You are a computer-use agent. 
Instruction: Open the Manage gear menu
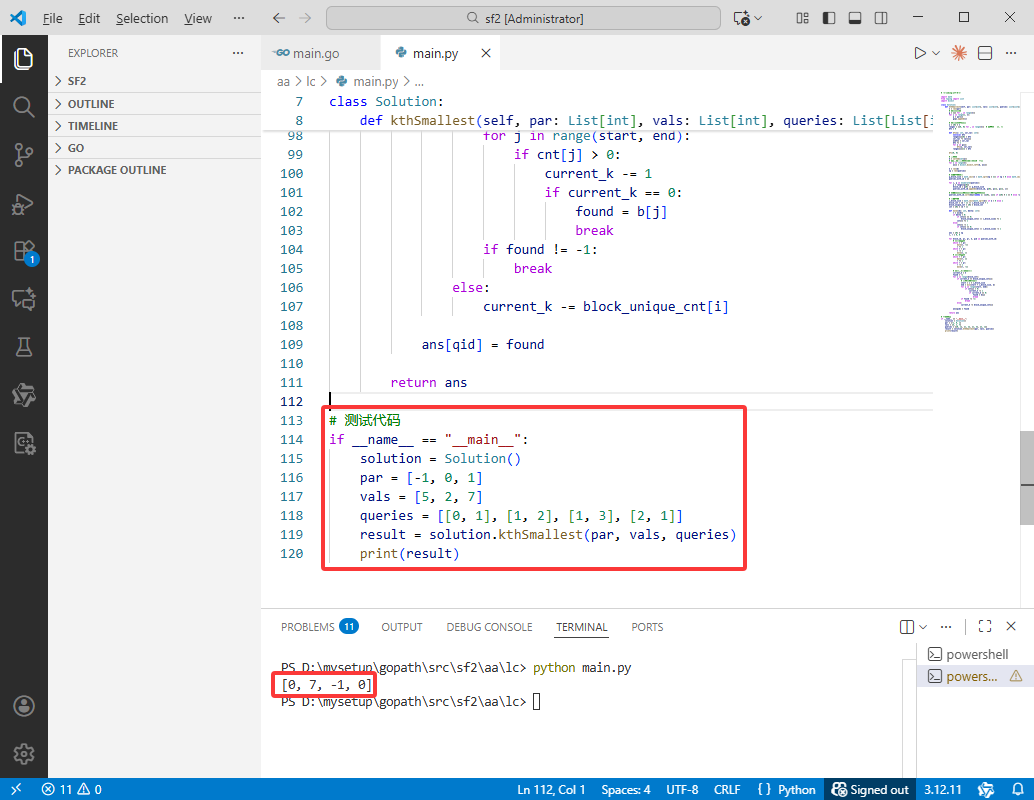point(24,753)
